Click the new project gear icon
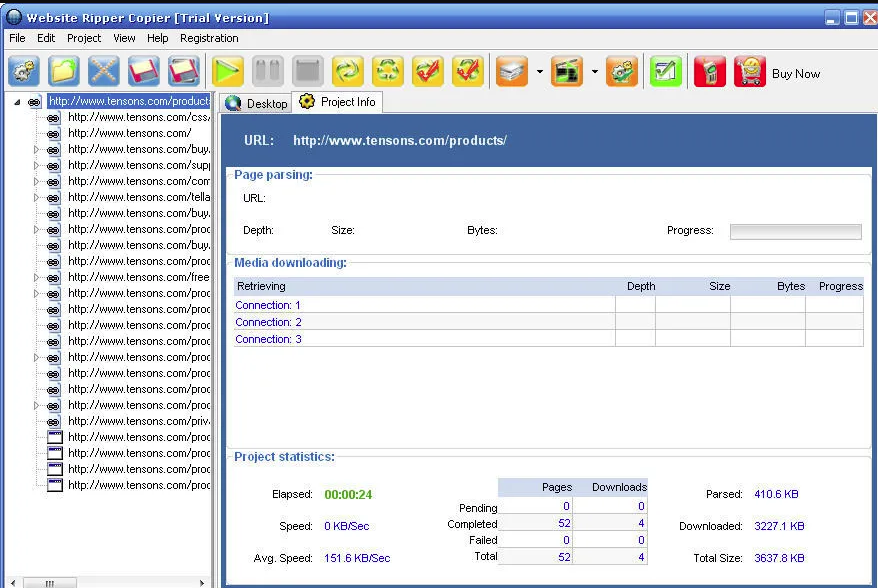878x588 pixels. (24, 71)
